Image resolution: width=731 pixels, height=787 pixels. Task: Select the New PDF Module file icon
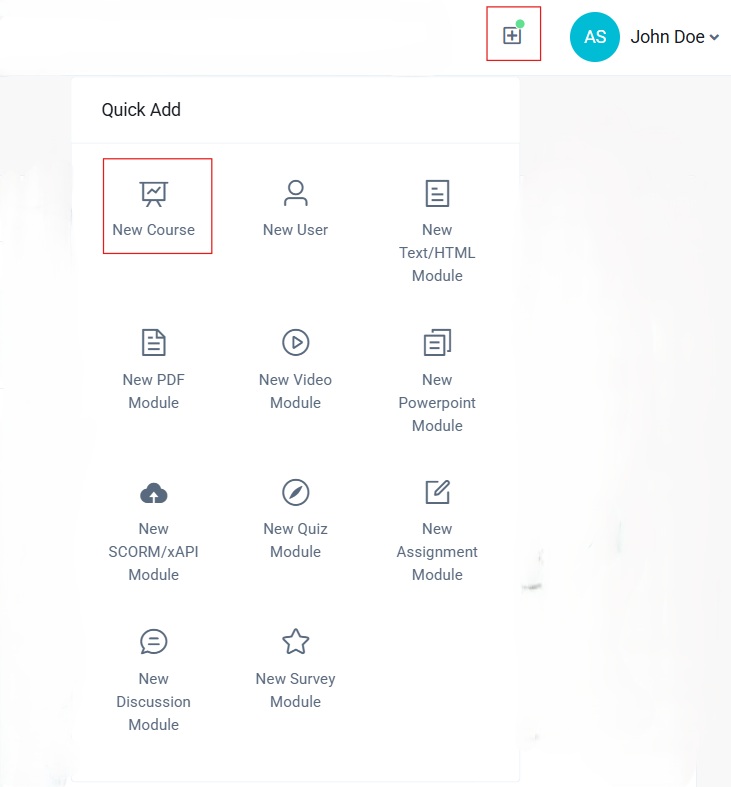pos(154,343)
